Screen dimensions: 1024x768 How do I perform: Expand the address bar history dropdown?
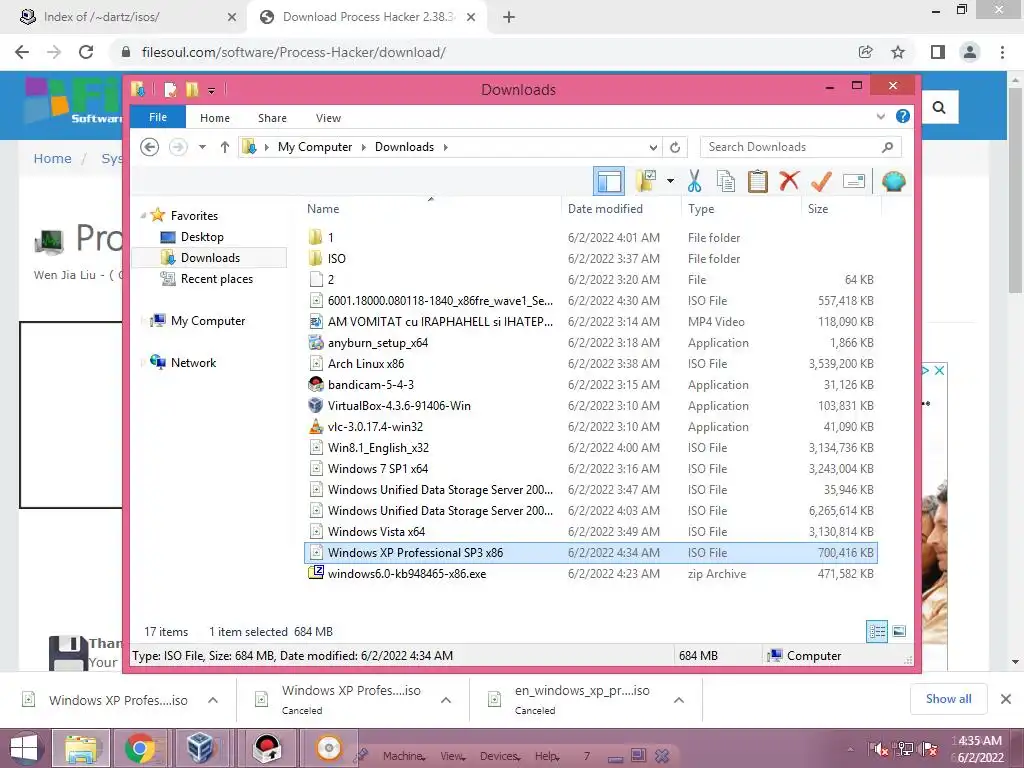[653, 147]
